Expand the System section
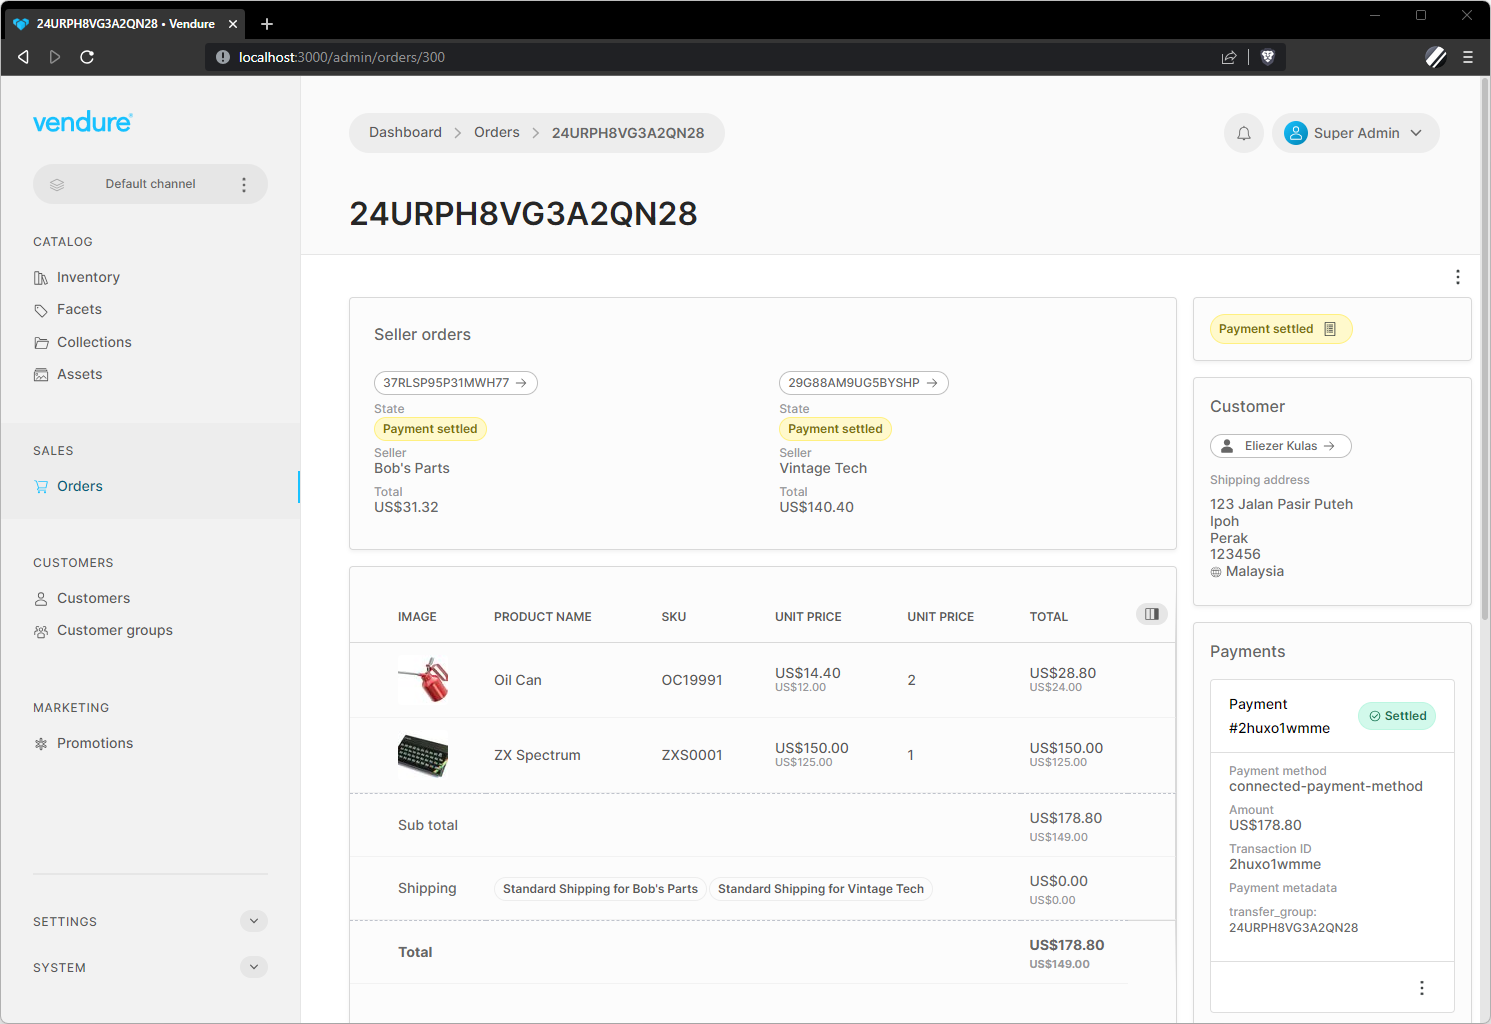Screen dimensions: 1491x1024 coord(253,967)
